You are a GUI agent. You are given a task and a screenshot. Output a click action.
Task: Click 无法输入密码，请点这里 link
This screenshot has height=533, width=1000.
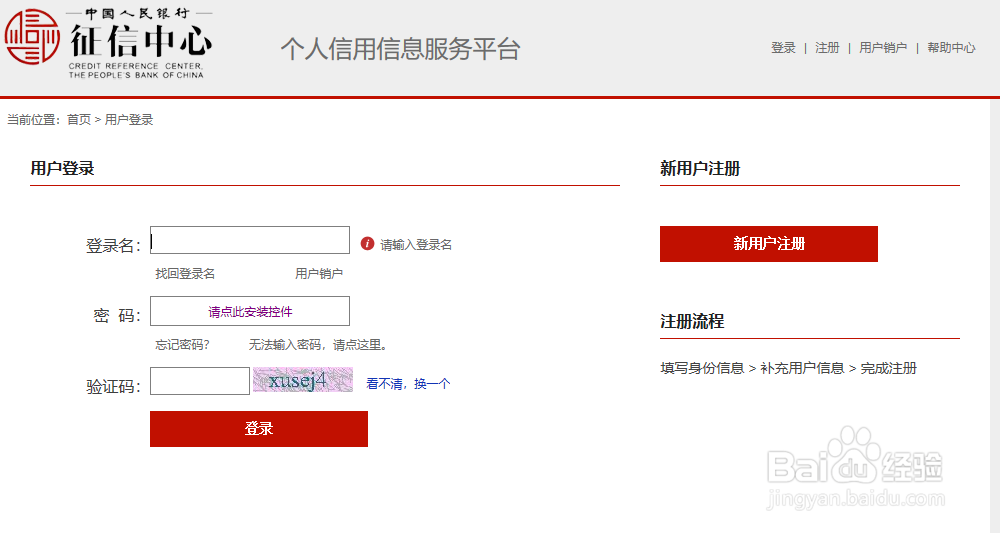318,345
